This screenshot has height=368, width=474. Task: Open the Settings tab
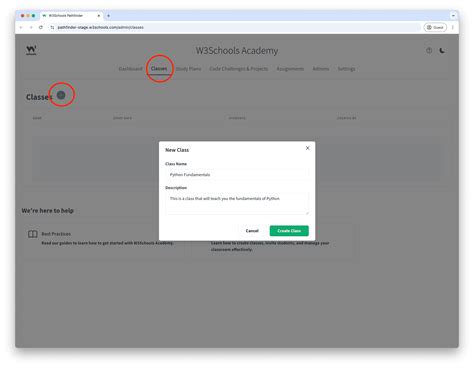(346, 69)
